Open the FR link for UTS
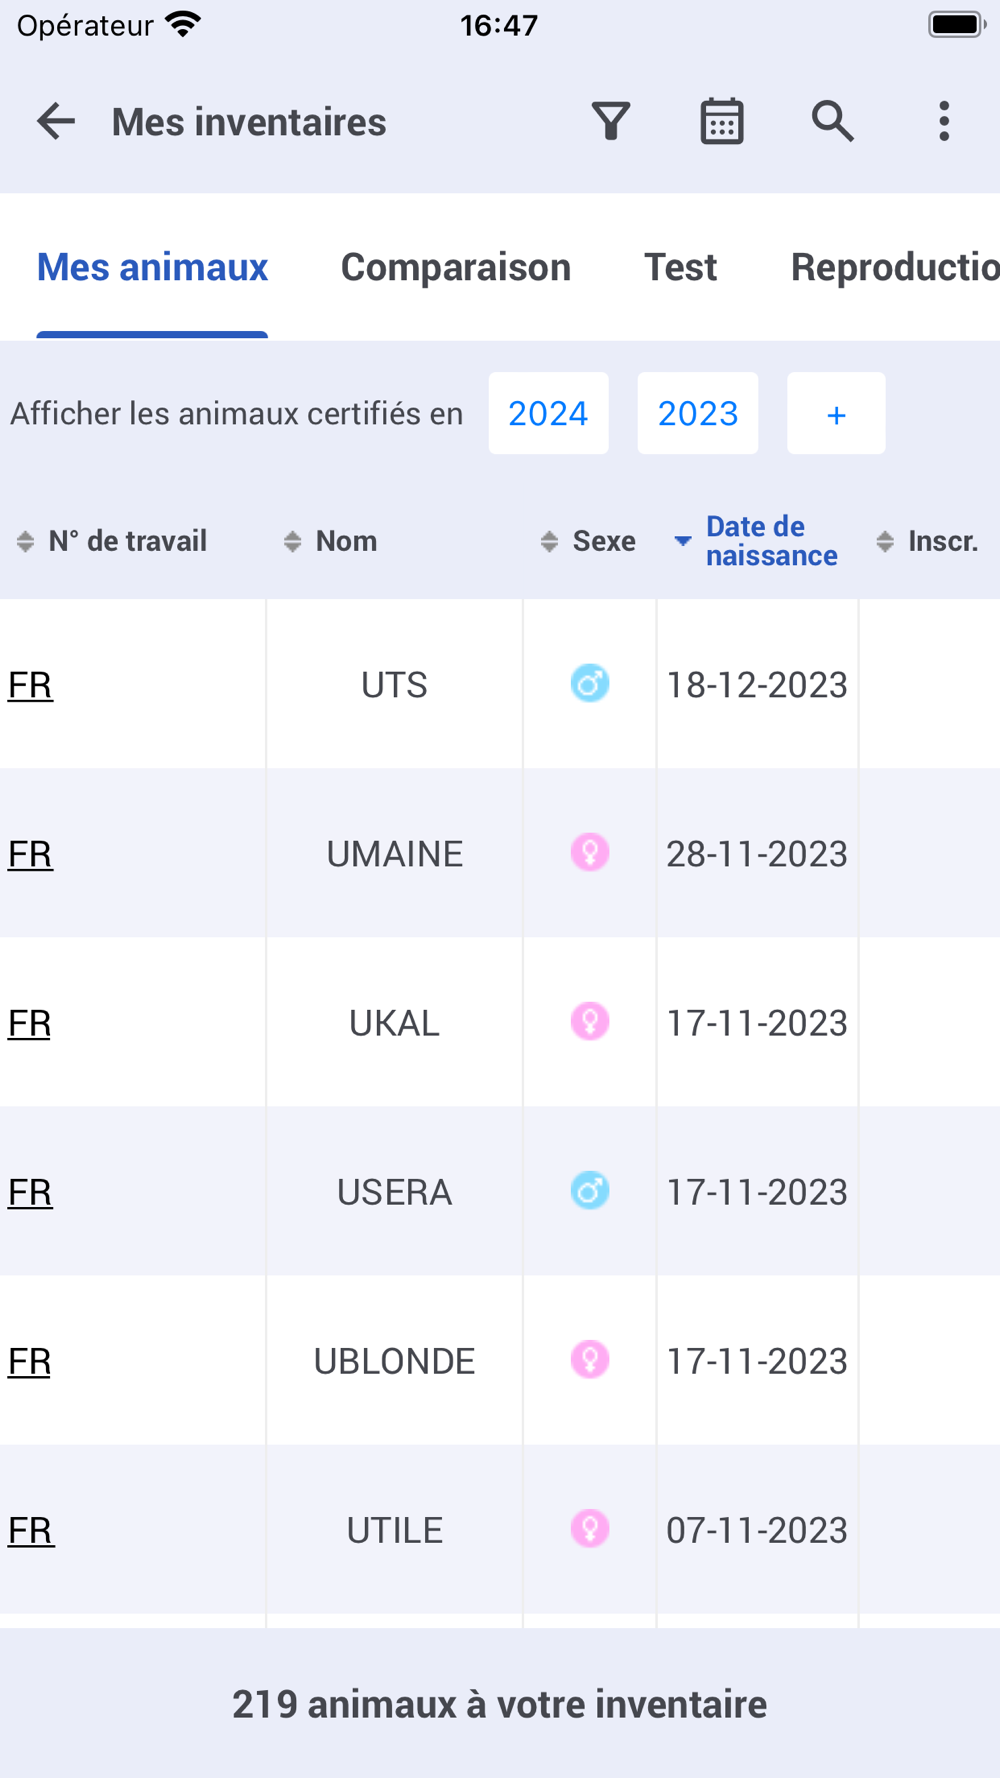The height and width of the screenshot is (1778, 1000). pos(30,685)
